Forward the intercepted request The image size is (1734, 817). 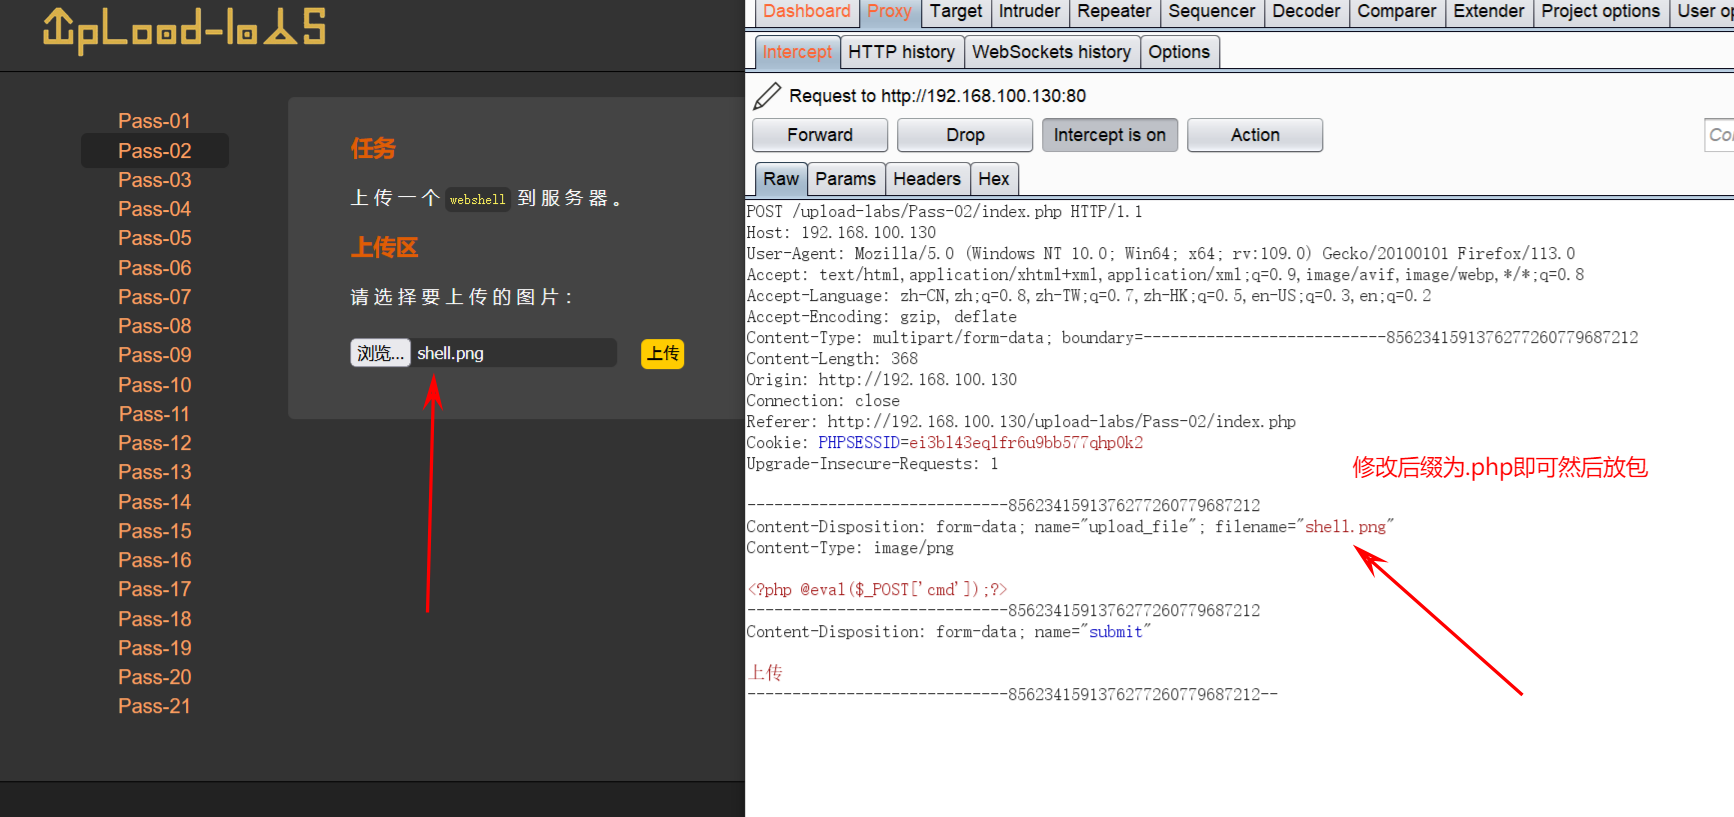coord(820,135)
